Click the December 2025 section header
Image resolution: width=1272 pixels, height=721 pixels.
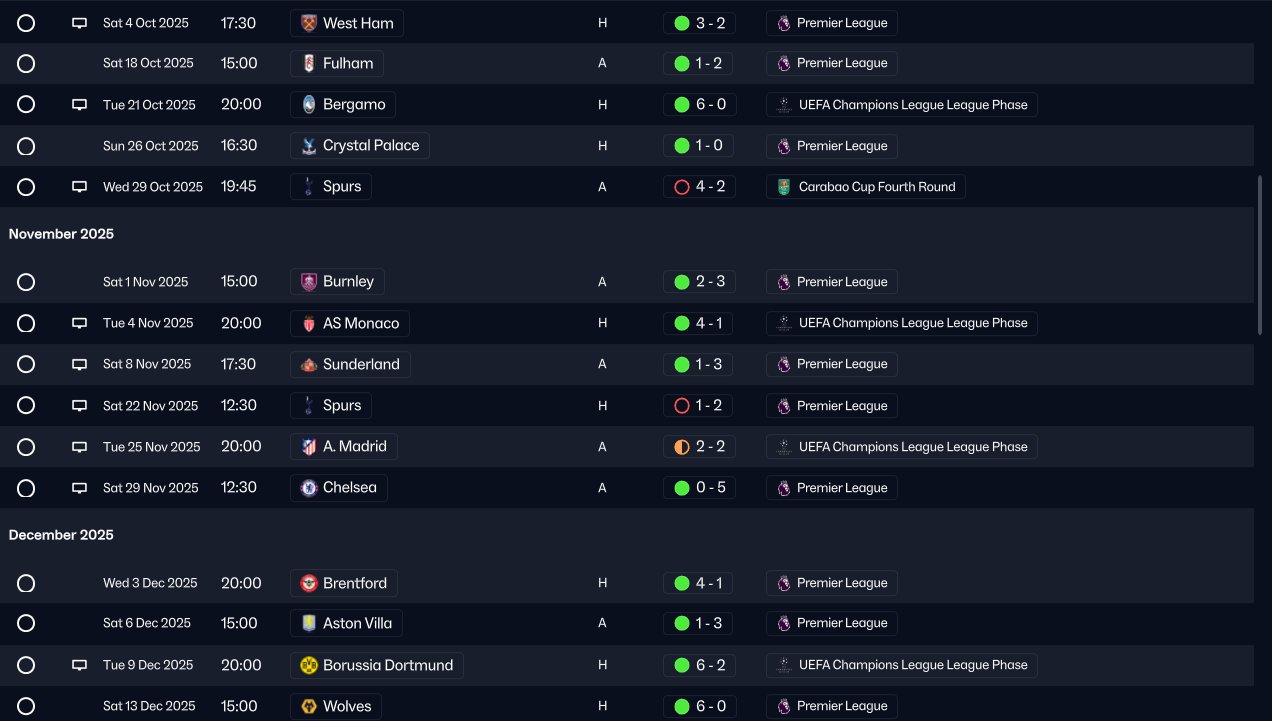click(62, 535)
